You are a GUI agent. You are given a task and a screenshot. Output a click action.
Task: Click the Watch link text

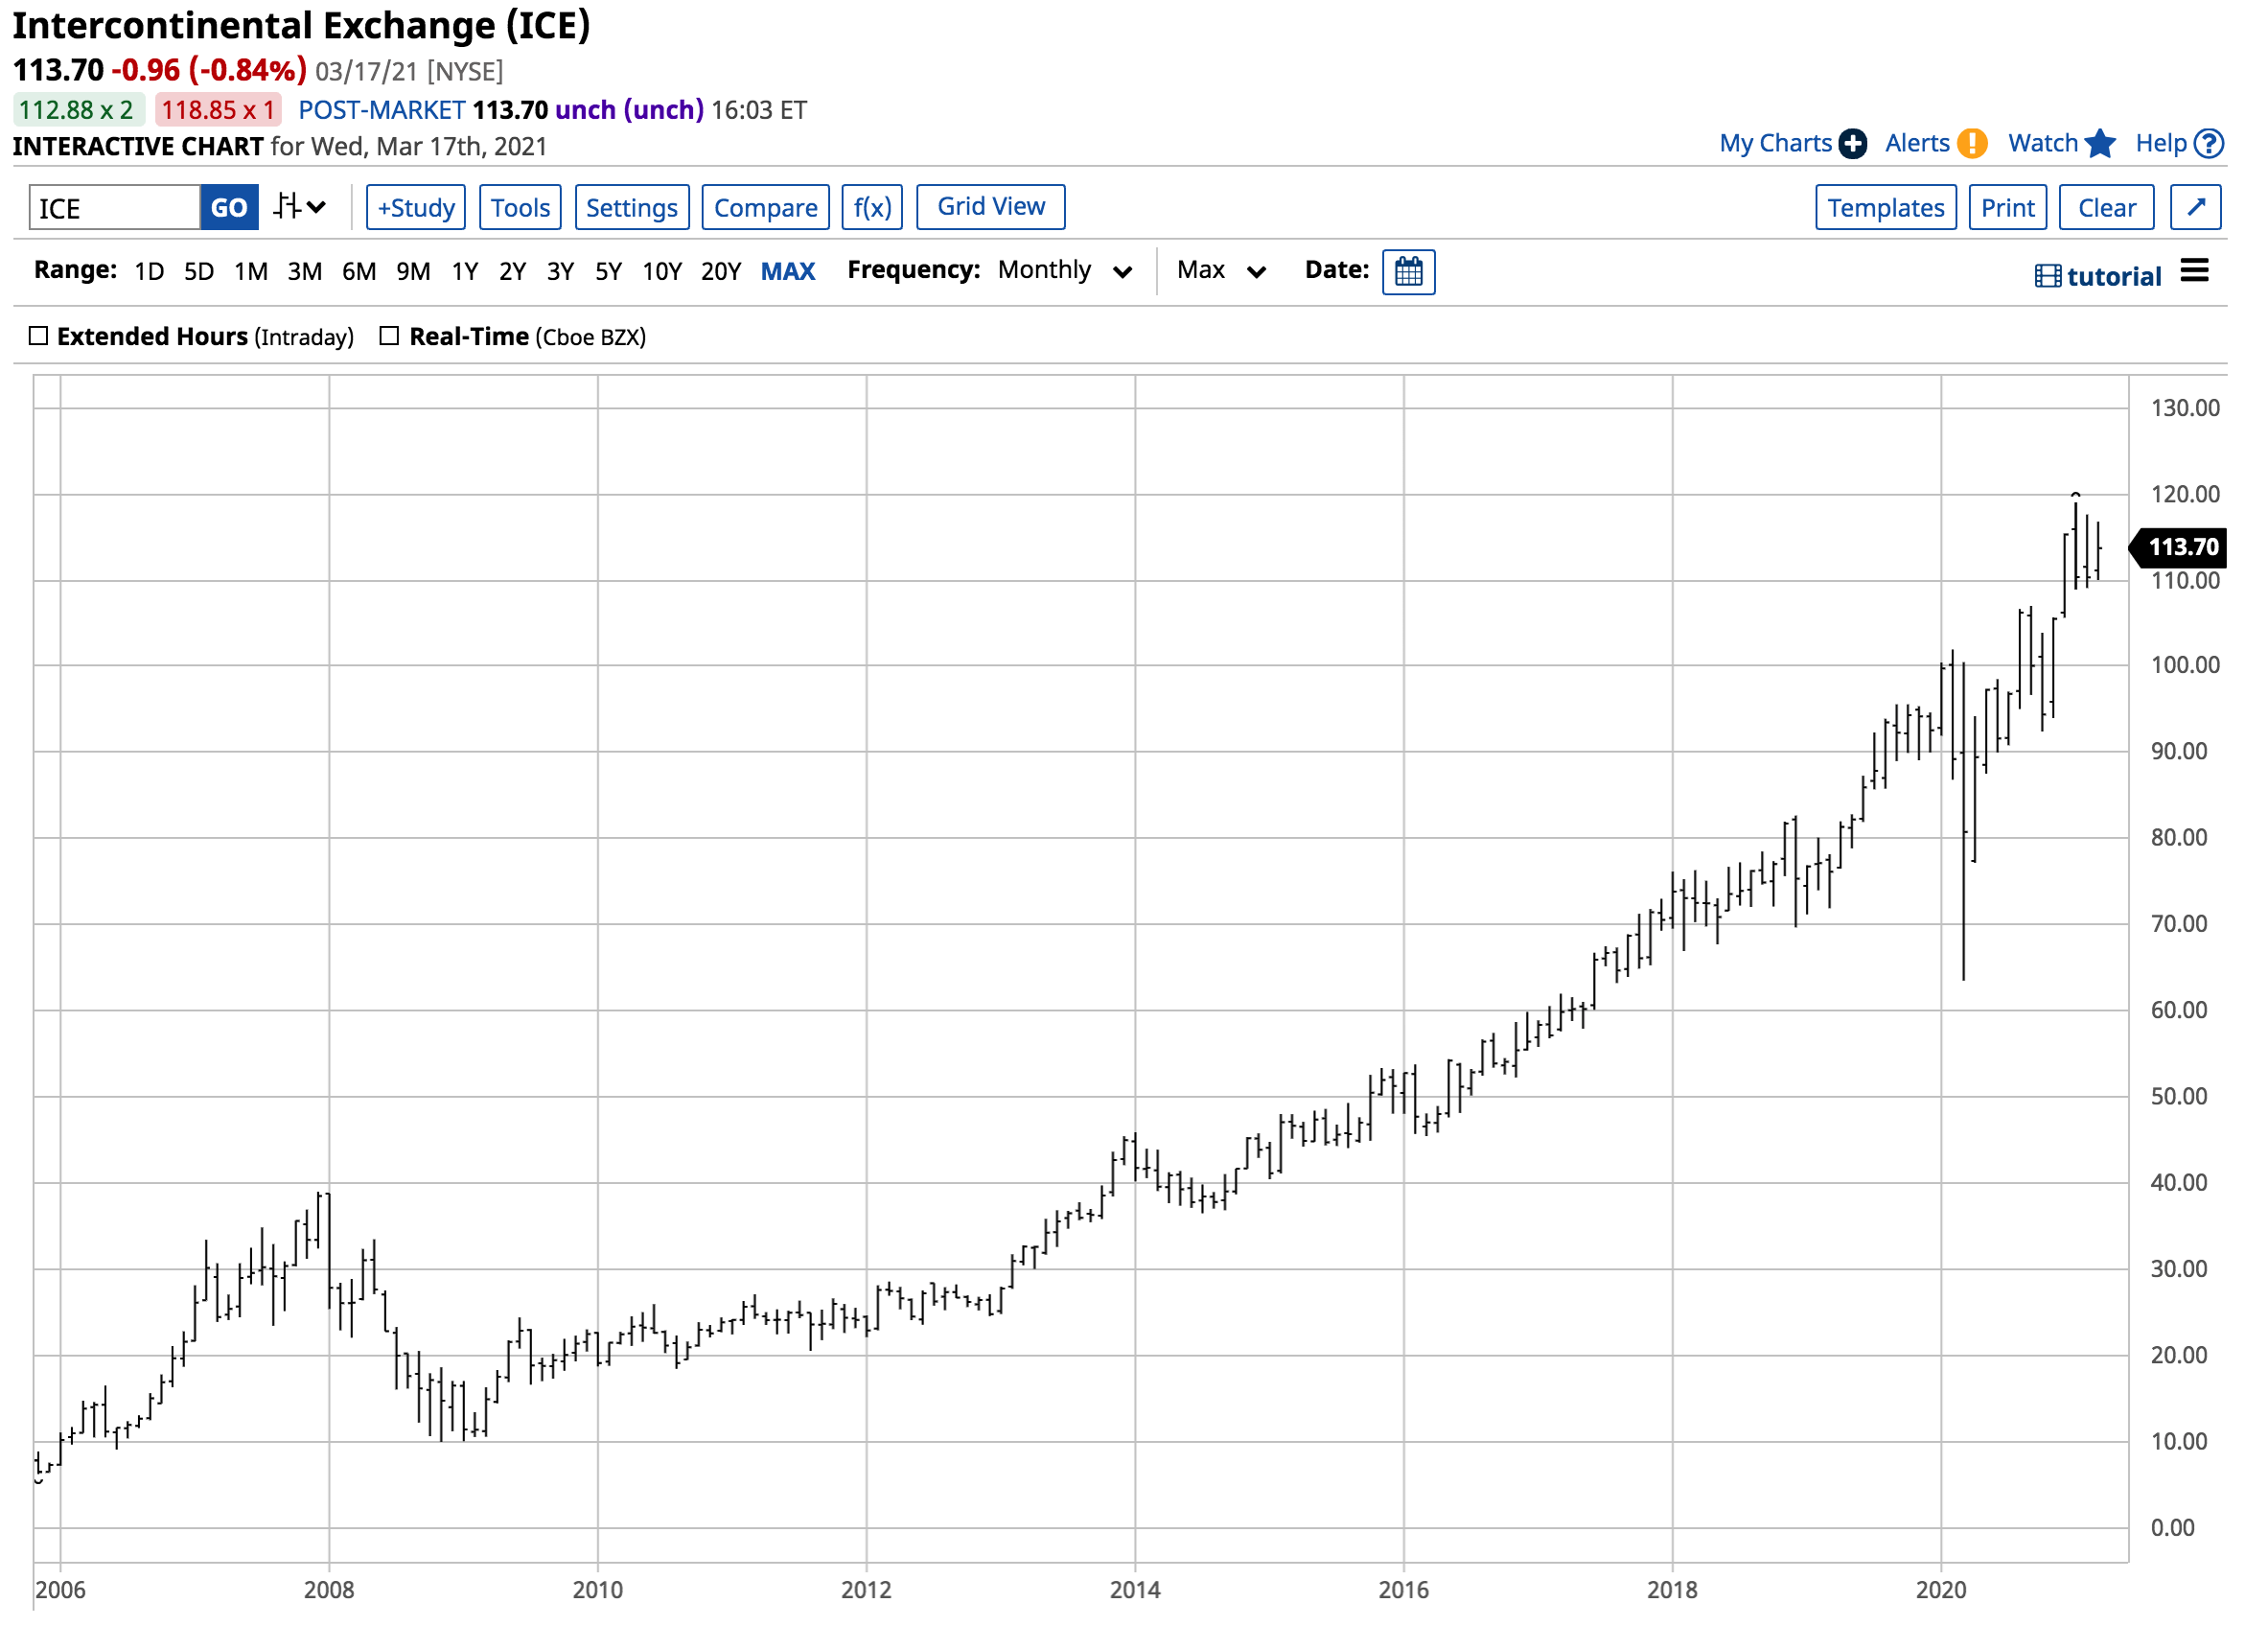pos(2043,143)
